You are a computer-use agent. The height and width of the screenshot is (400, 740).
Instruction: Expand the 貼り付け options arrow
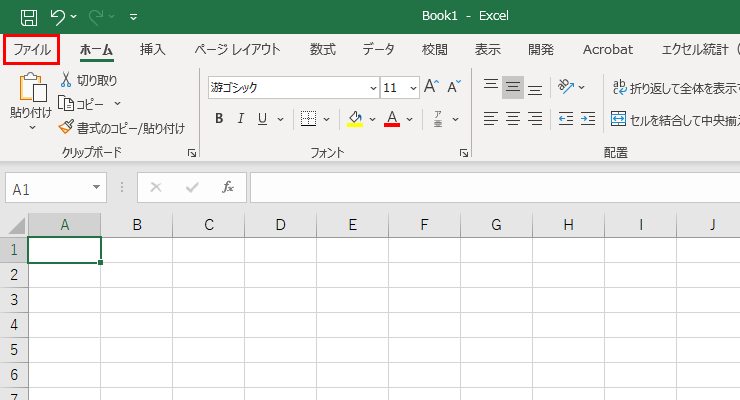32,127
